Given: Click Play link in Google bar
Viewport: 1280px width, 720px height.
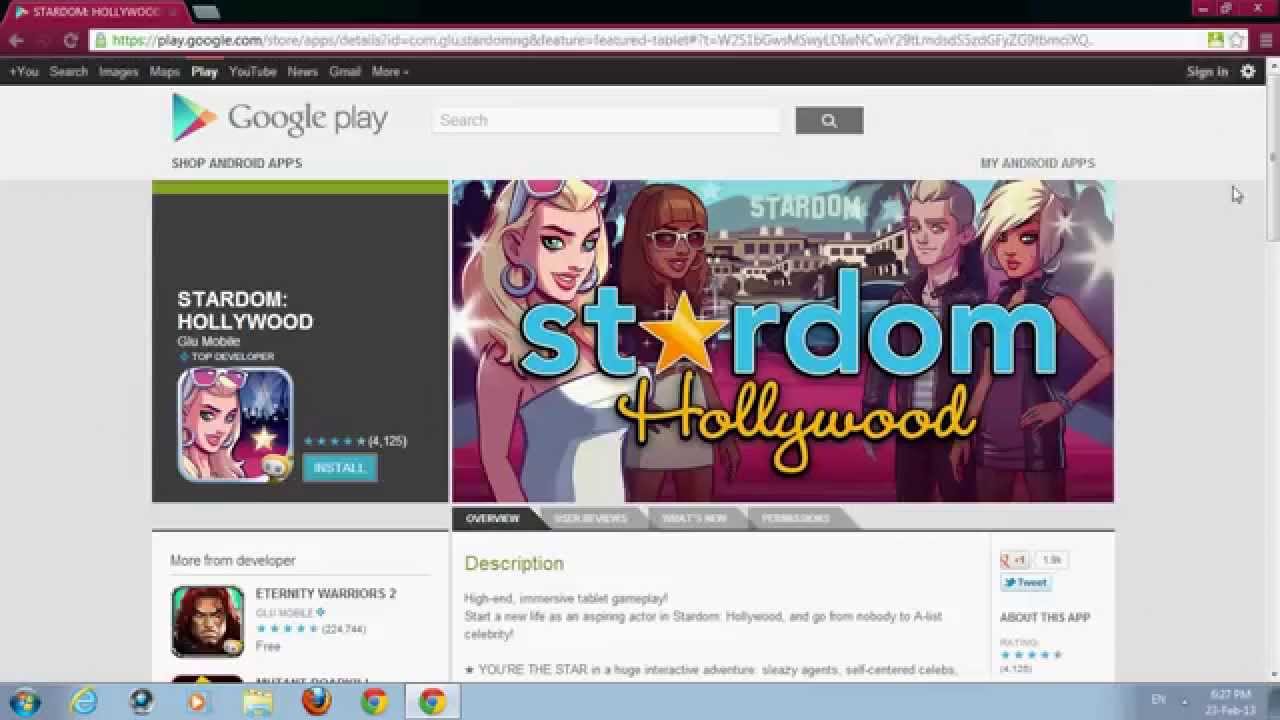Looking at the screenshot, I should coord(204,71).
